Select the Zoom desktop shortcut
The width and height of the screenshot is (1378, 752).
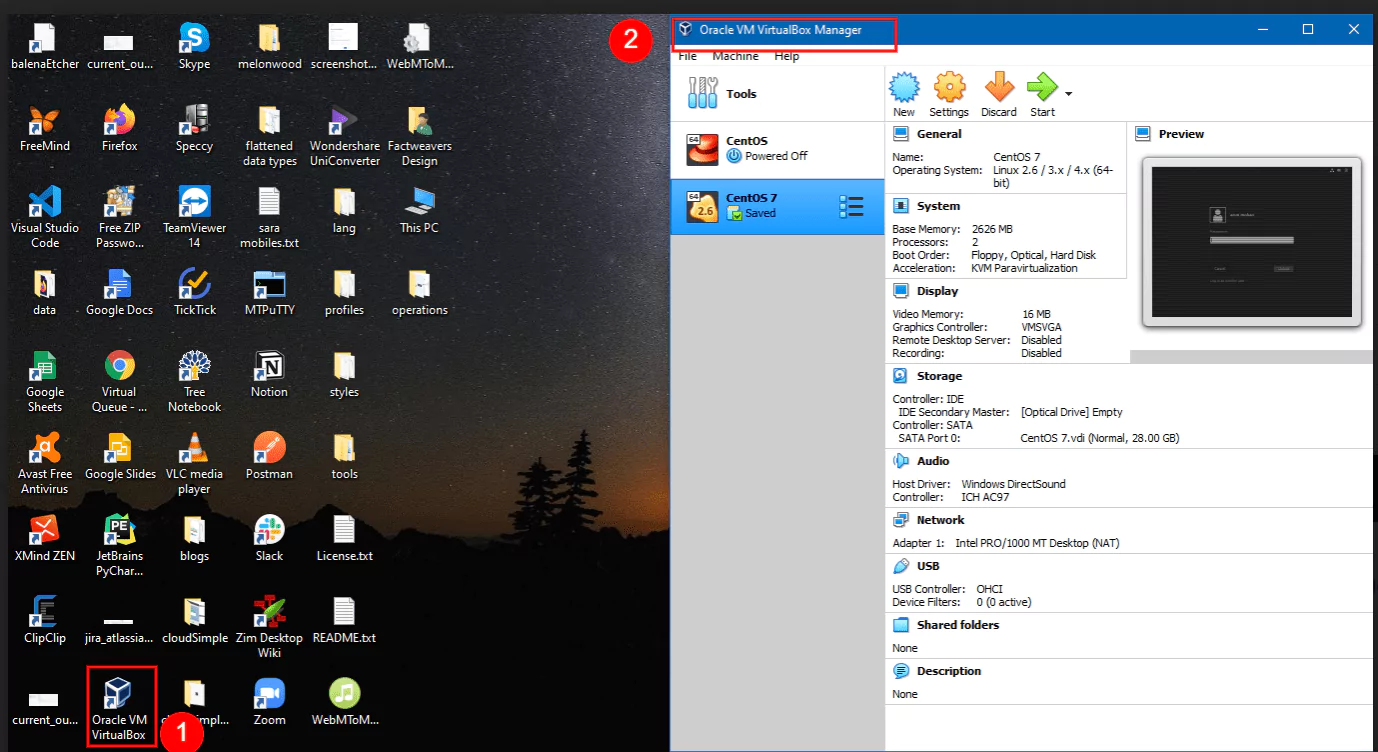[x=269, y=703]
